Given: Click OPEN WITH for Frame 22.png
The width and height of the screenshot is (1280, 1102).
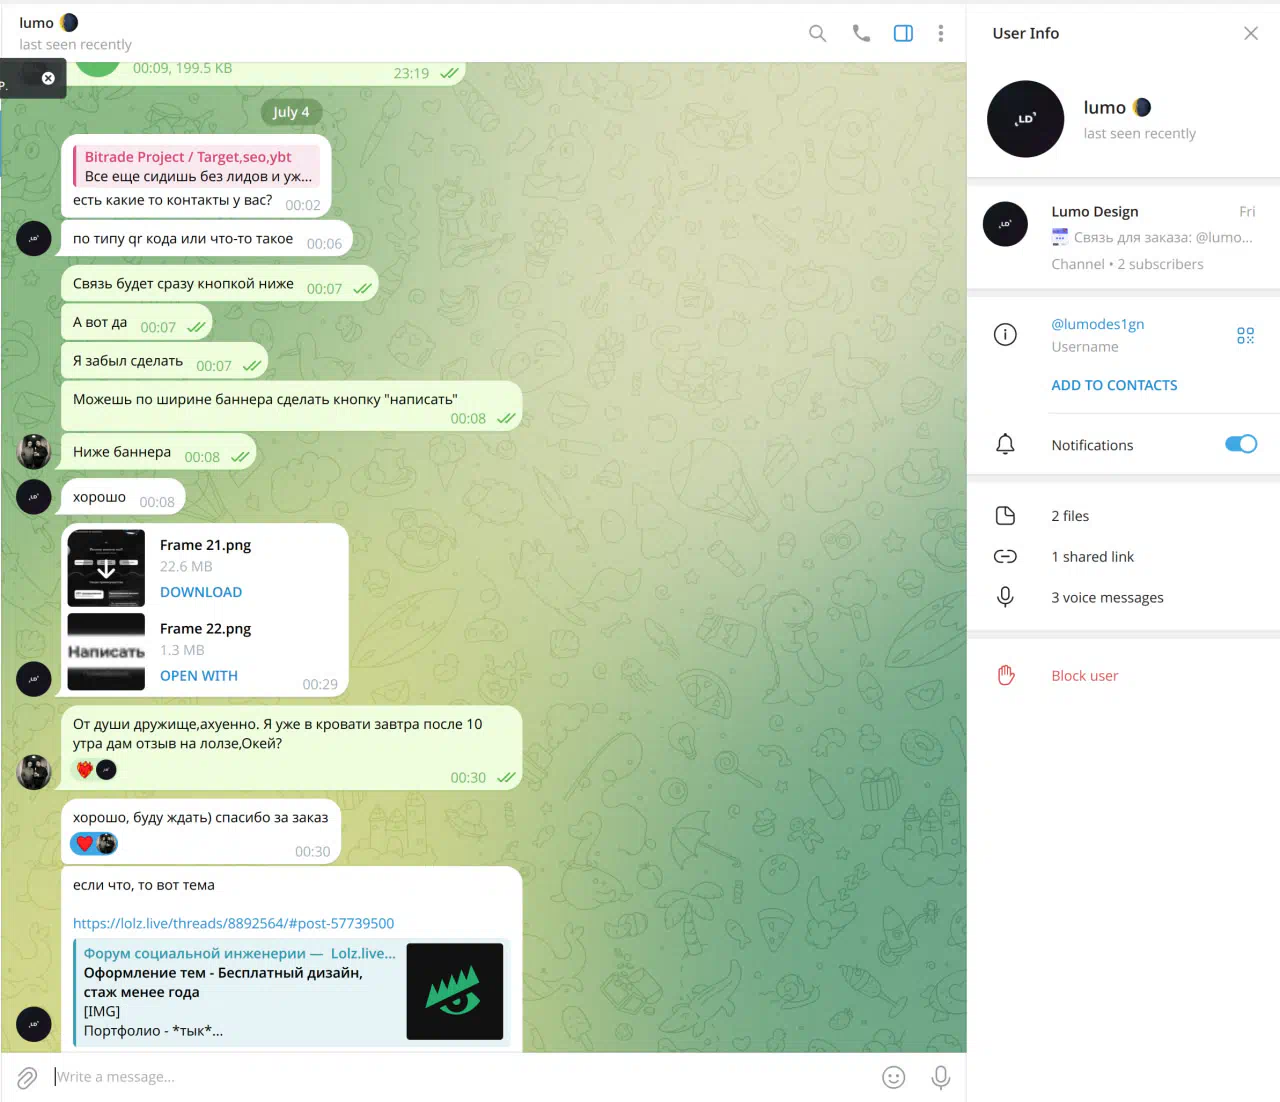Looking at the screenshot, I should click(199, 676).
